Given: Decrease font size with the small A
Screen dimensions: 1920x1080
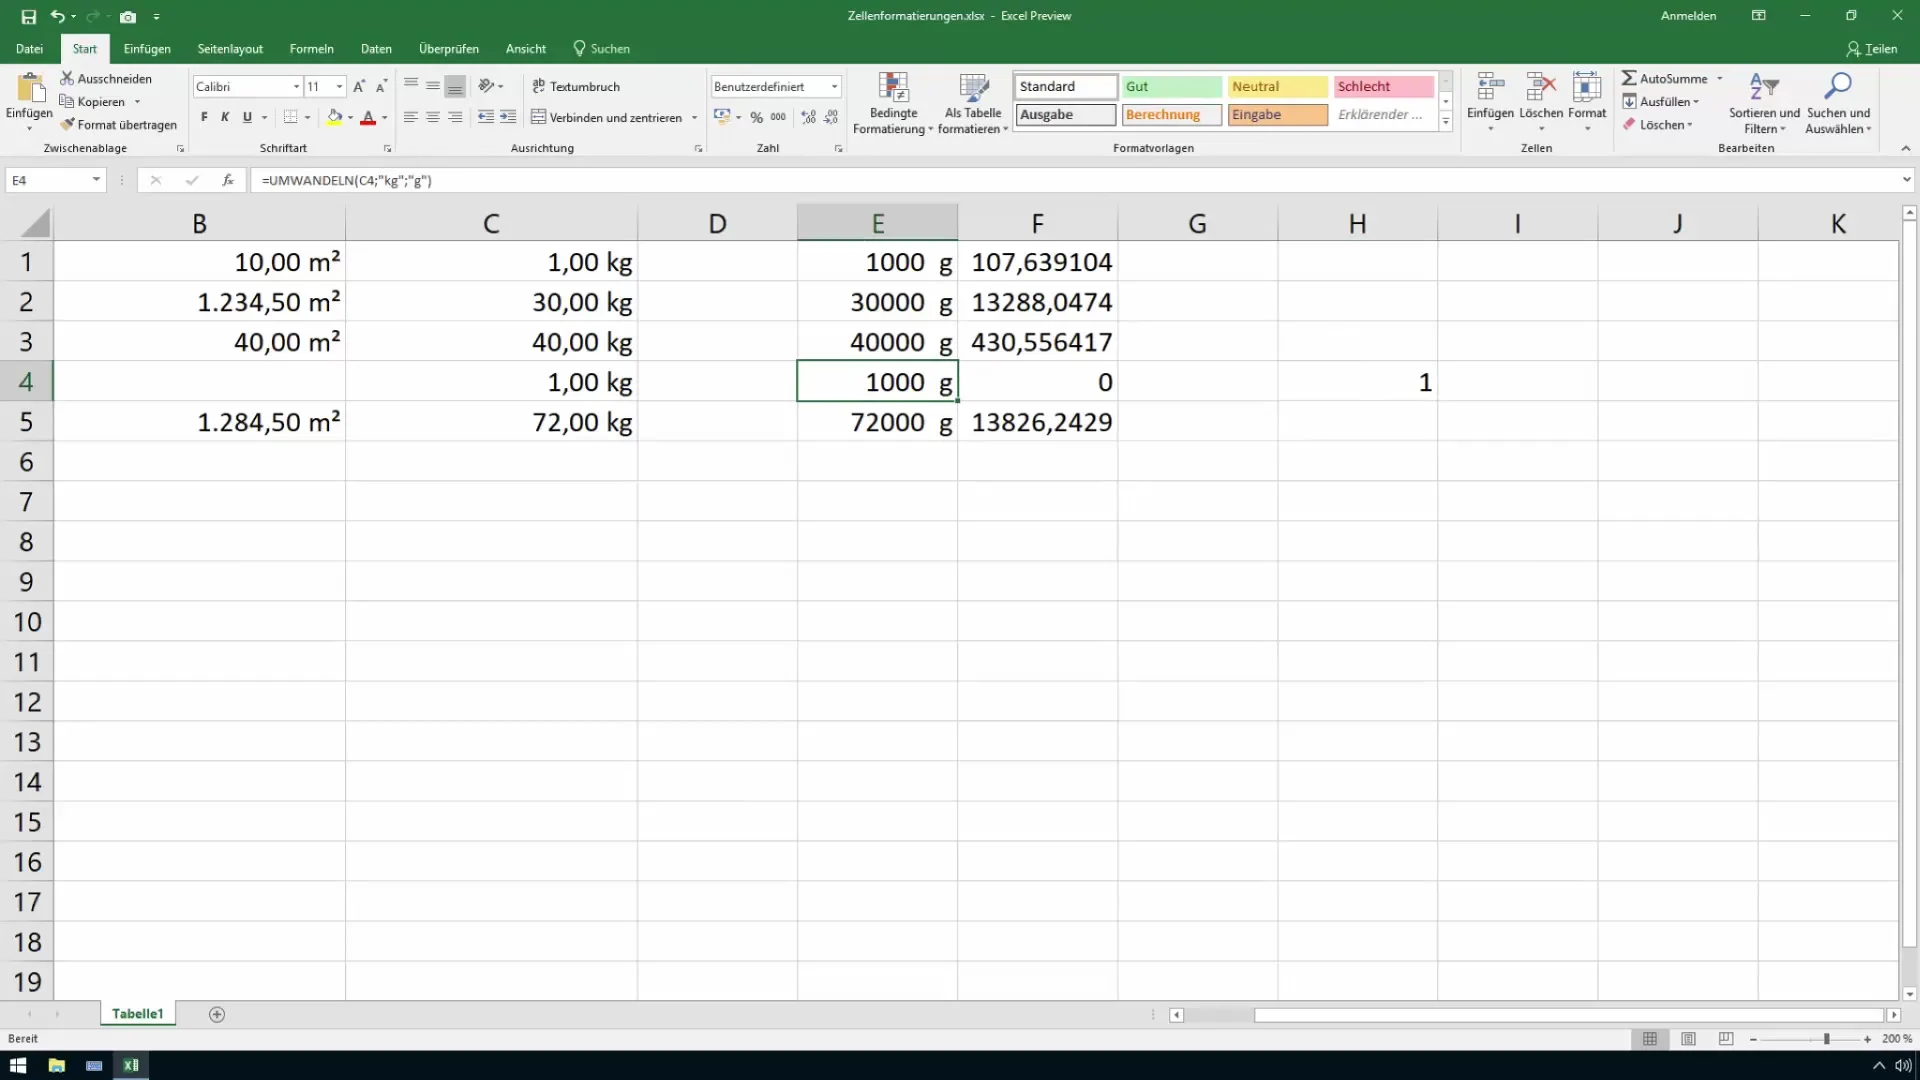Looking at the screenshot, I should [x=381, y=87].
